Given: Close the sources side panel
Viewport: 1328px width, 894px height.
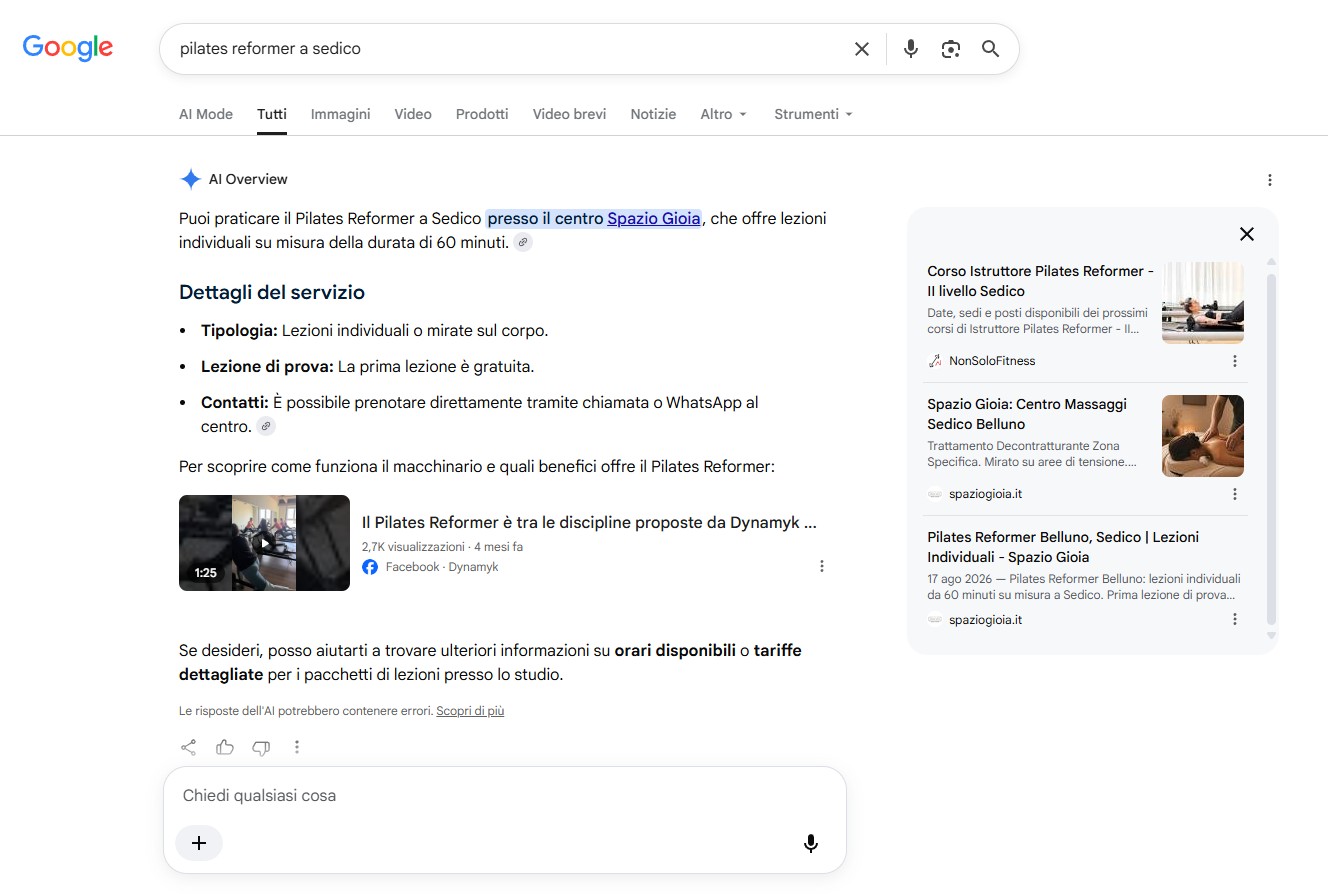Looking at the screenshot, I should click(x=1246, y=234).
